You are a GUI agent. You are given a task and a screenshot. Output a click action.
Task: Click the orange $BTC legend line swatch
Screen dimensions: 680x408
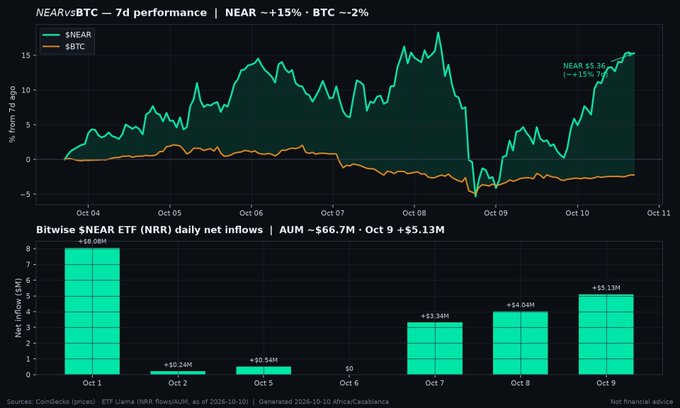[51, 46]
